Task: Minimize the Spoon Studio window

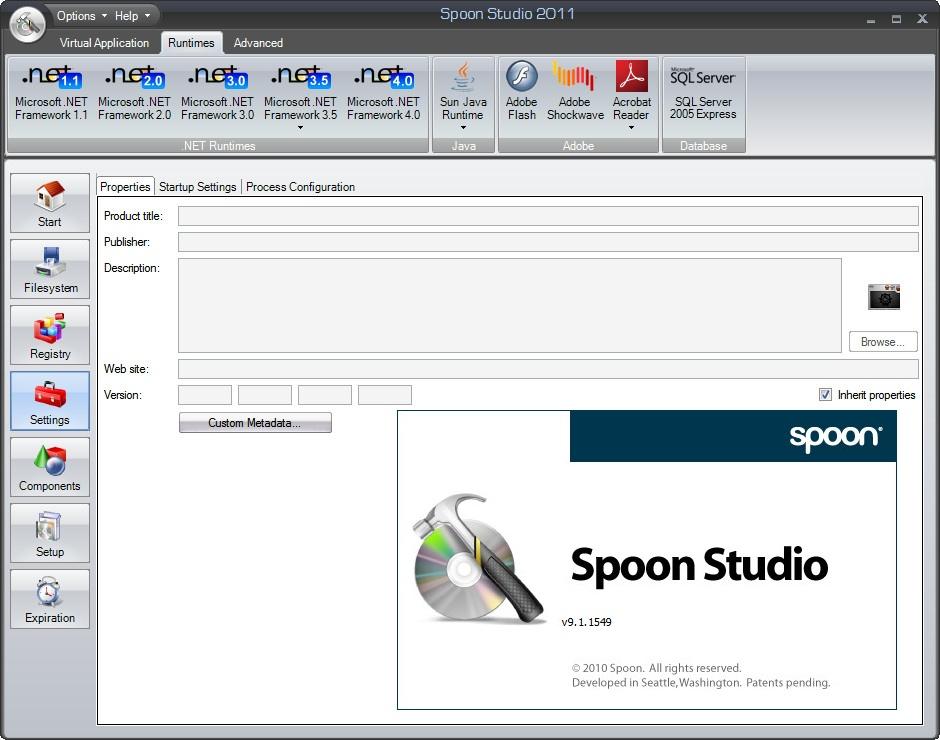Action: (871, 20)
